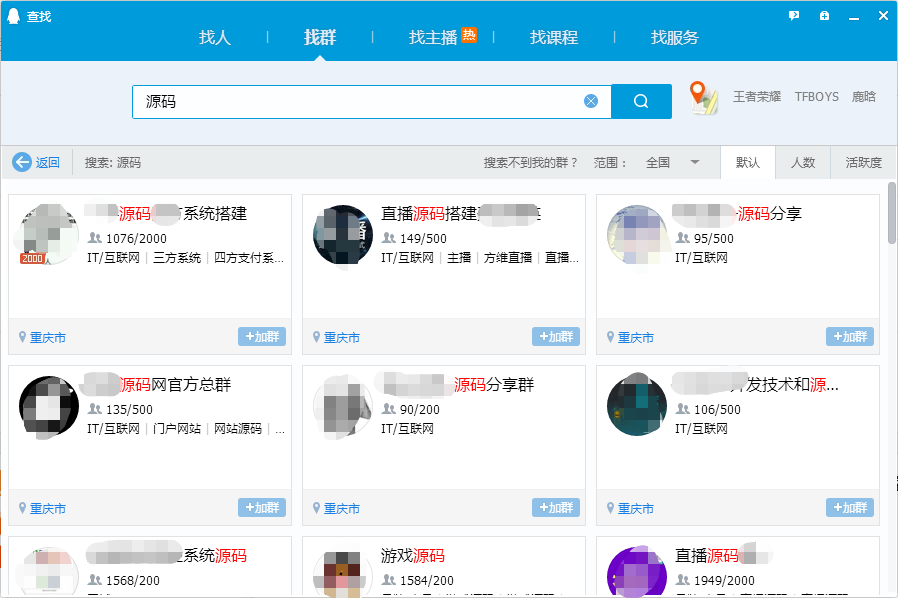898x598 pixels.
Task: Click 重庆市 location in 95/500 card
Action: (635, 338)
